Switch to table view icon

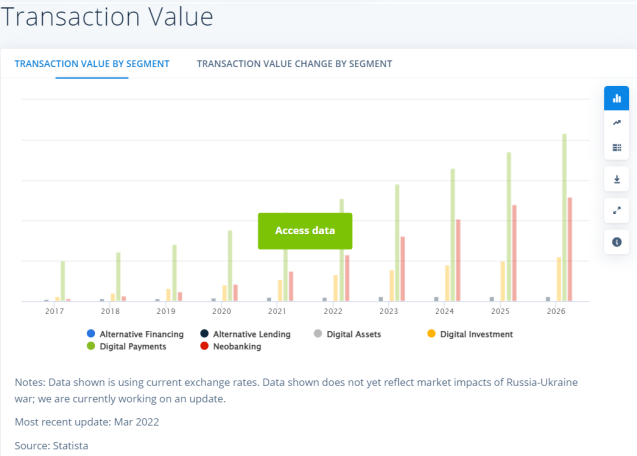(616, 147)
